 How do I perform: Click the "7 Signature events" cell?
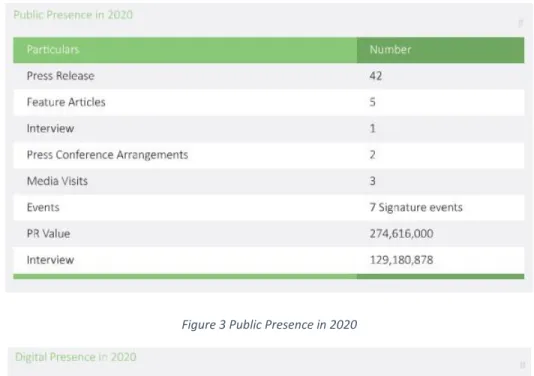pyautogui.click(x=416, y=207)
